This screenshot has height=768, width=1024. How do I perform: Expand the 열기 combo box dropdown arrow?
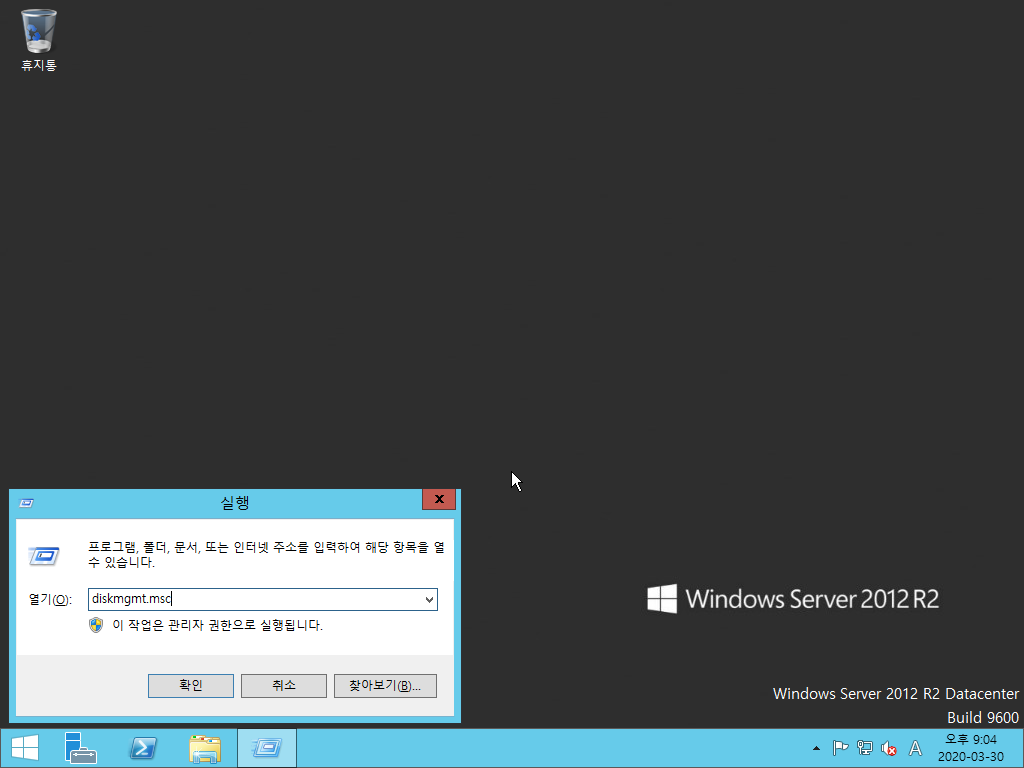[x=429, y=600]
